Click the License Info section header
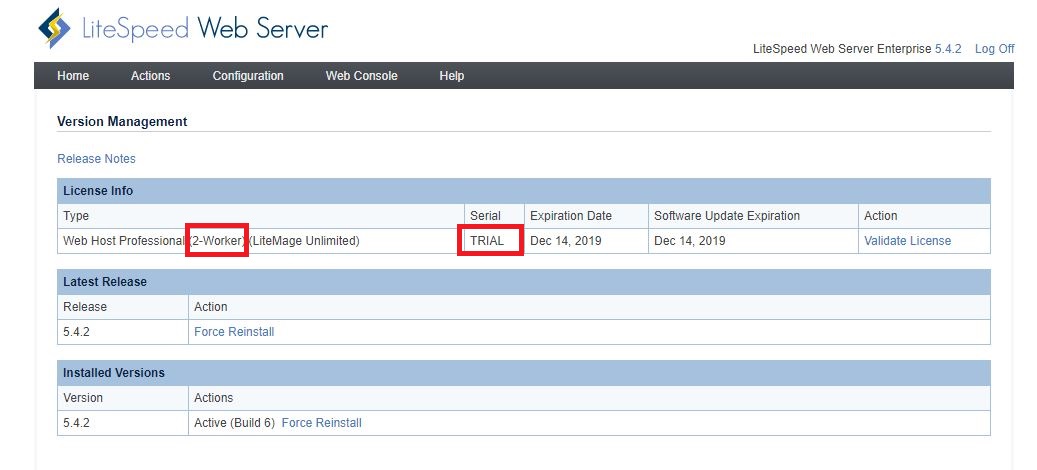Image resolution: width=1037 pixels, height=470 pixels. pyautogui.click(x=524, y=191)
